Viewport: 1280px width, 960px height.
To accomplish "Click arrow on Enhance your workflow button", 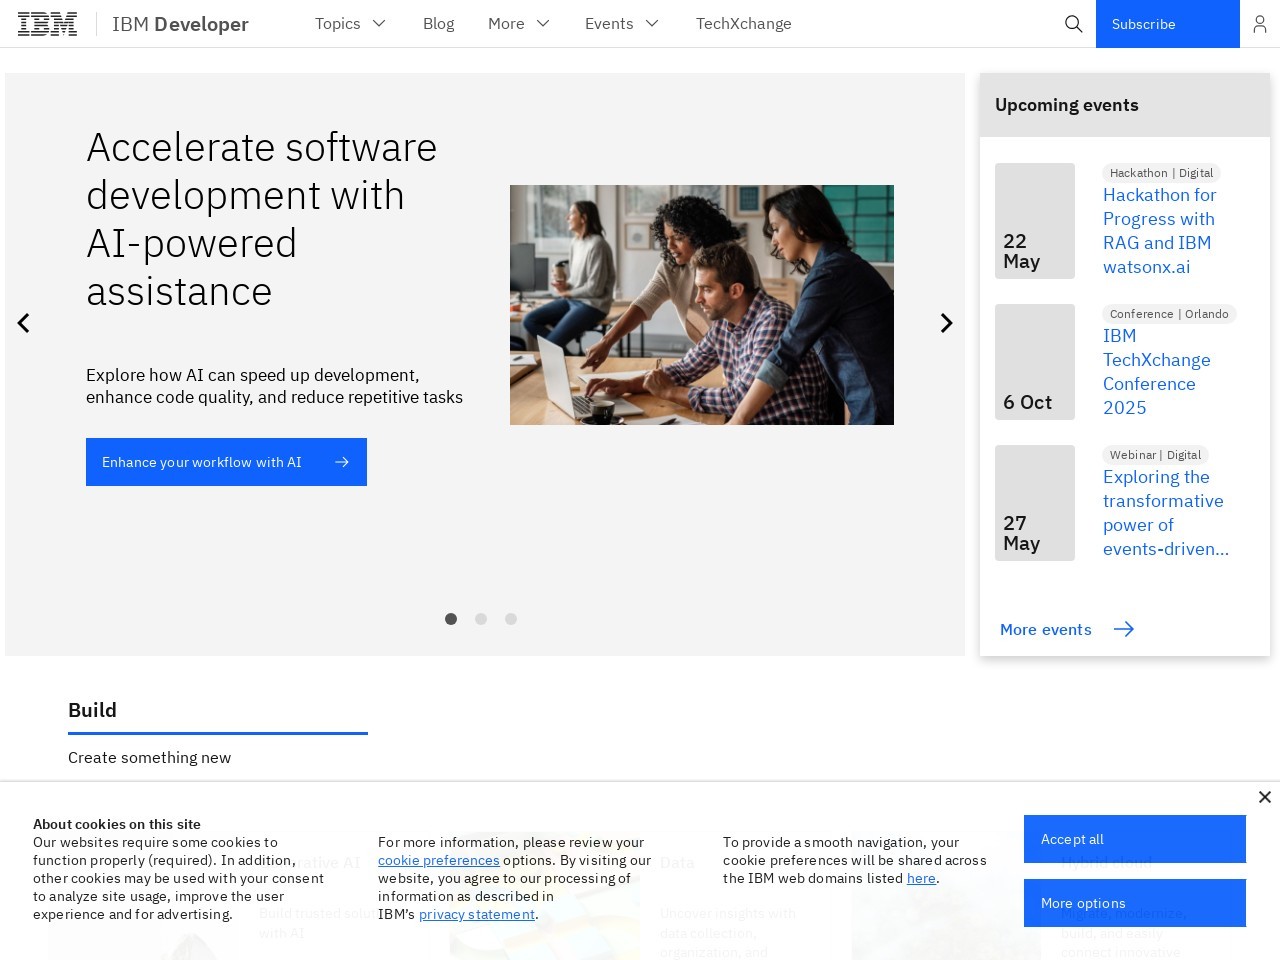I will pos(342,462).
